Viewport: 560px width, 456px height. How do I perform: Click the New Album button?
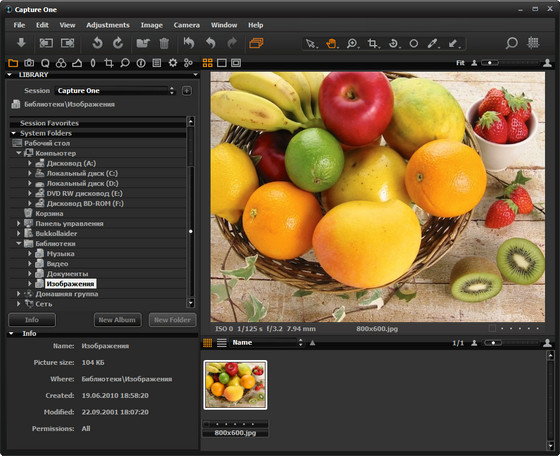click(x=117, y=320)
